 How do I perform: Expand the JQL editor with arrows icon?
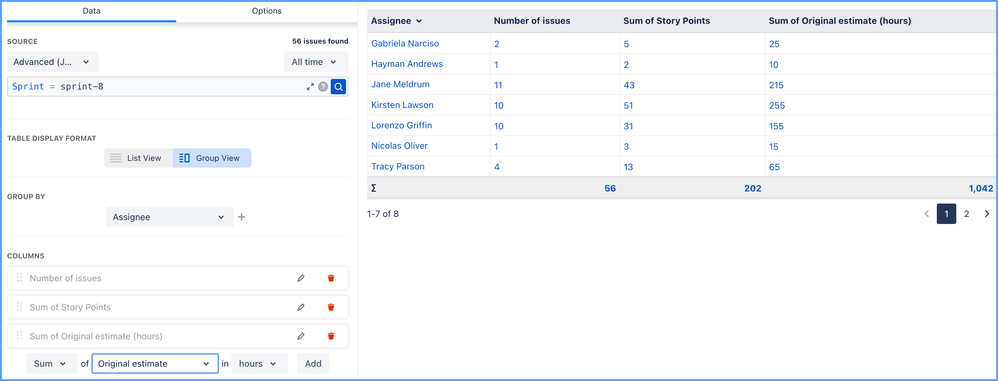point(311,87)
